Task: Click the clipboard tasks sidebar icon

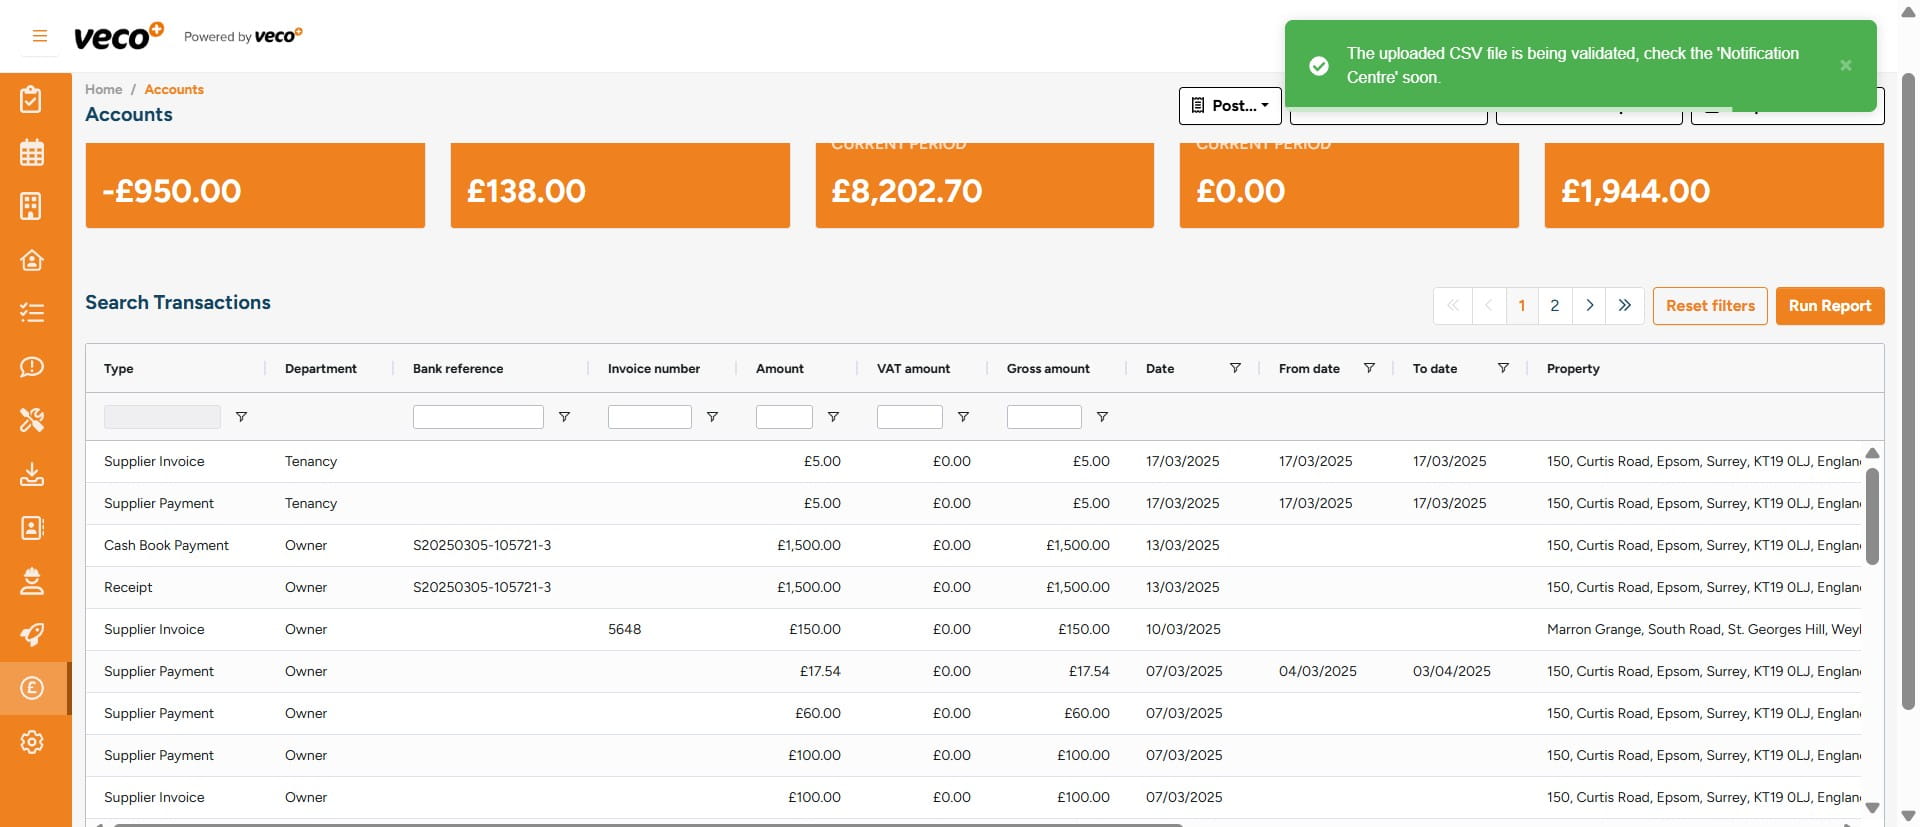Action: [32, 99]
